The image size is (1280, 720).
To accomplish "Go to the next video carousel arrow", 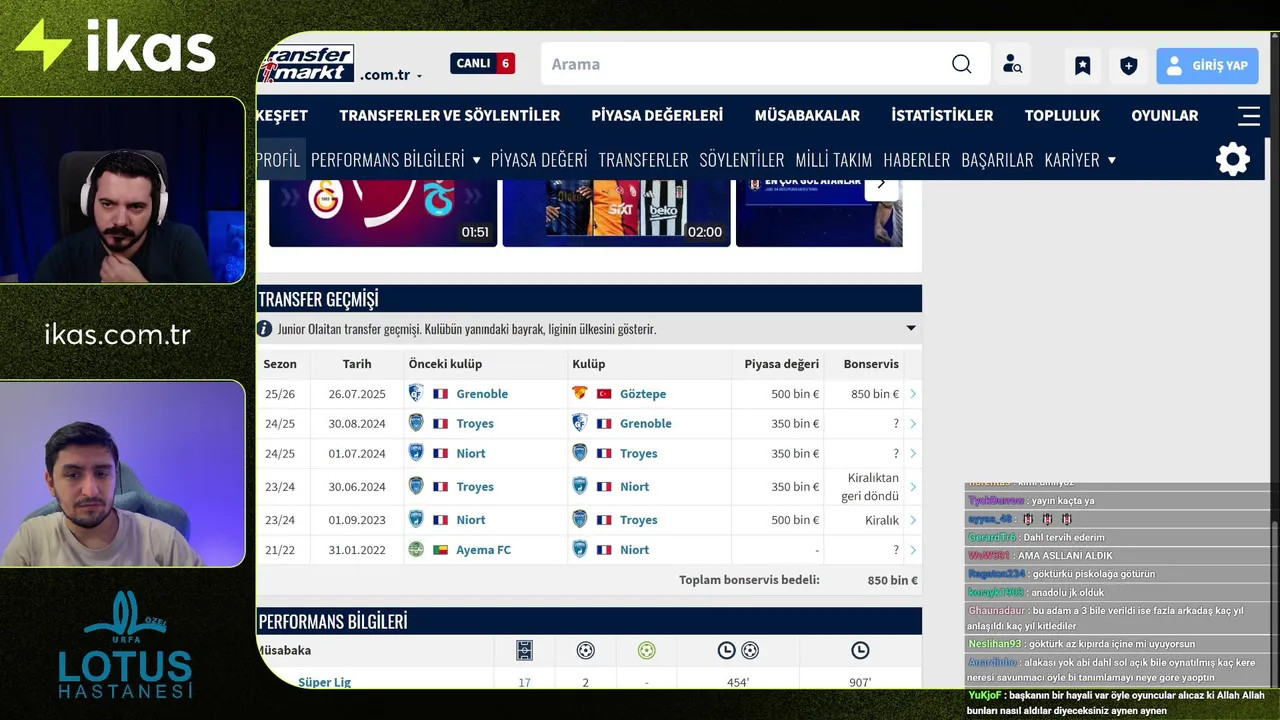I will click(881, 183).
